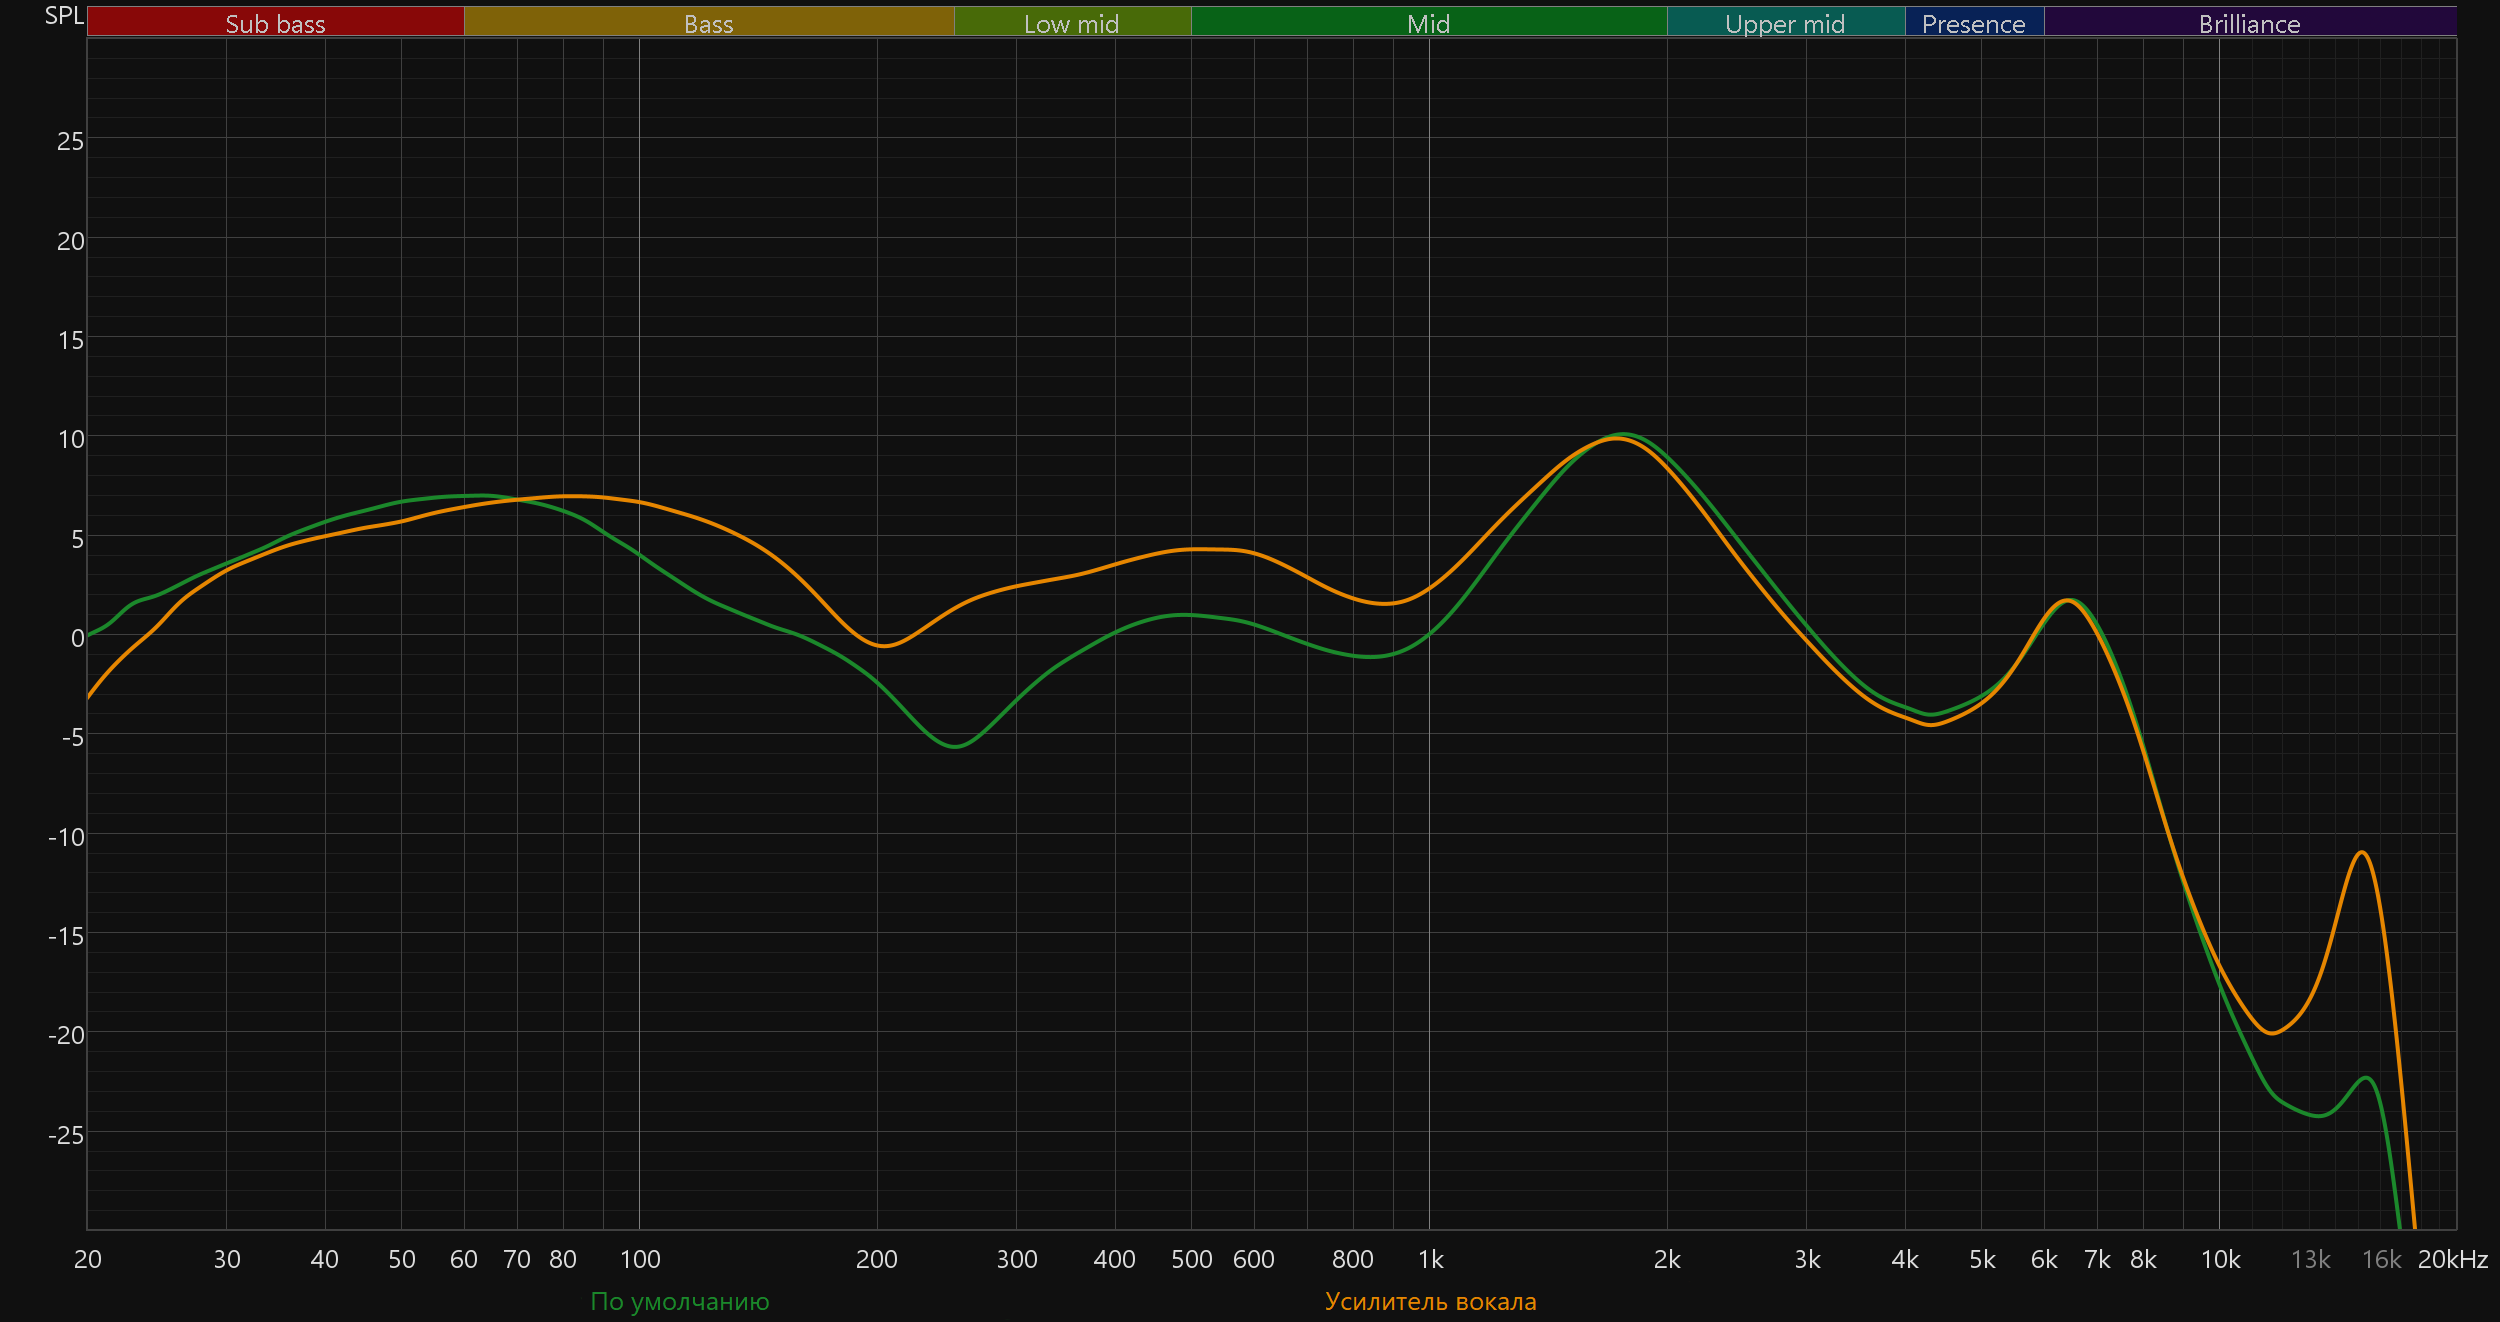Click the 10k frequency axis label
Screen dimensions: 2500x1322
[x=2220, y=1259]
